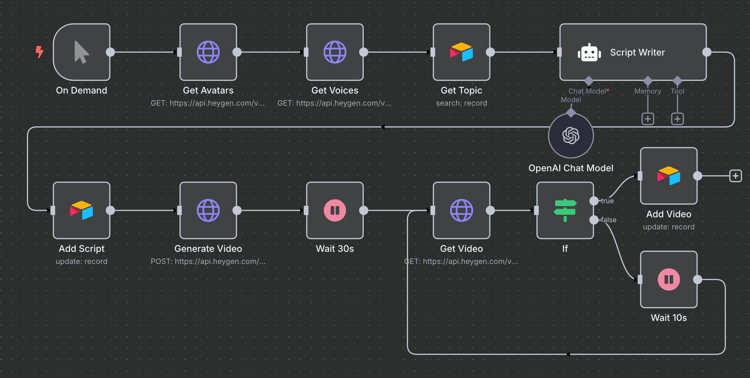Click 'update: record' under Add Video
Viewport: 750px width, 378px height.
[x=669, y=227]
